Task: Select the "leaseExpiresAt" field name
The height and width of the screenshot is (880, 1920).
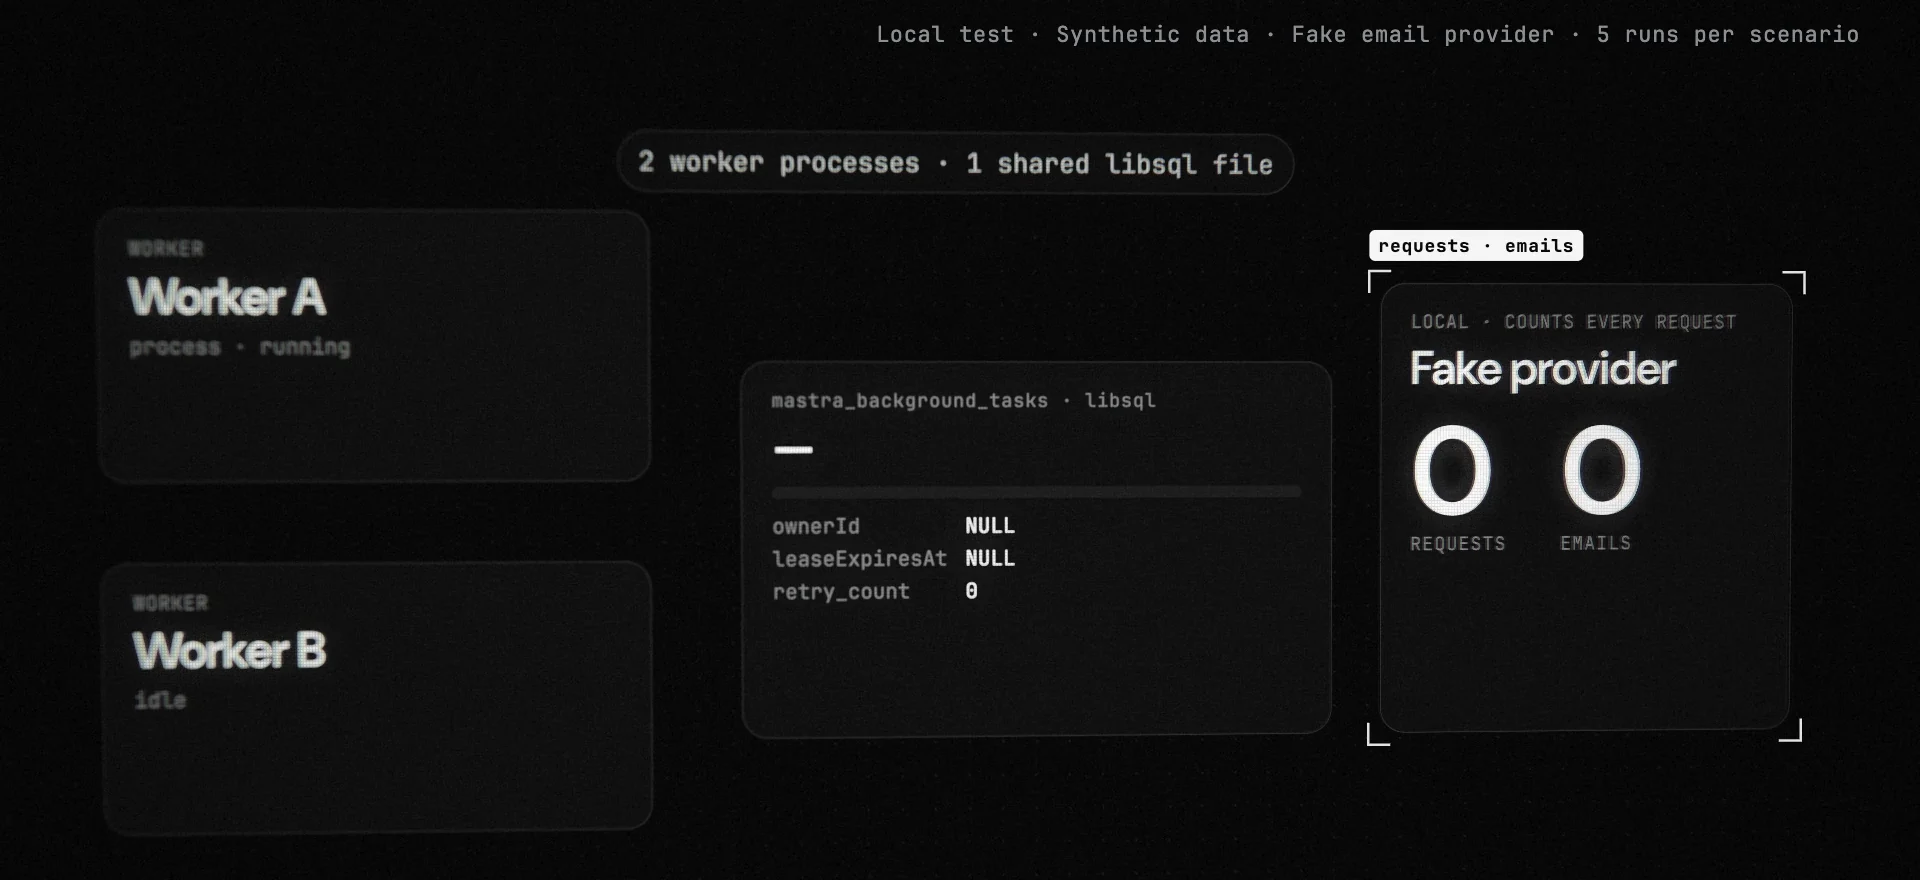Action: pyautogui.click(x=859, y=559)
